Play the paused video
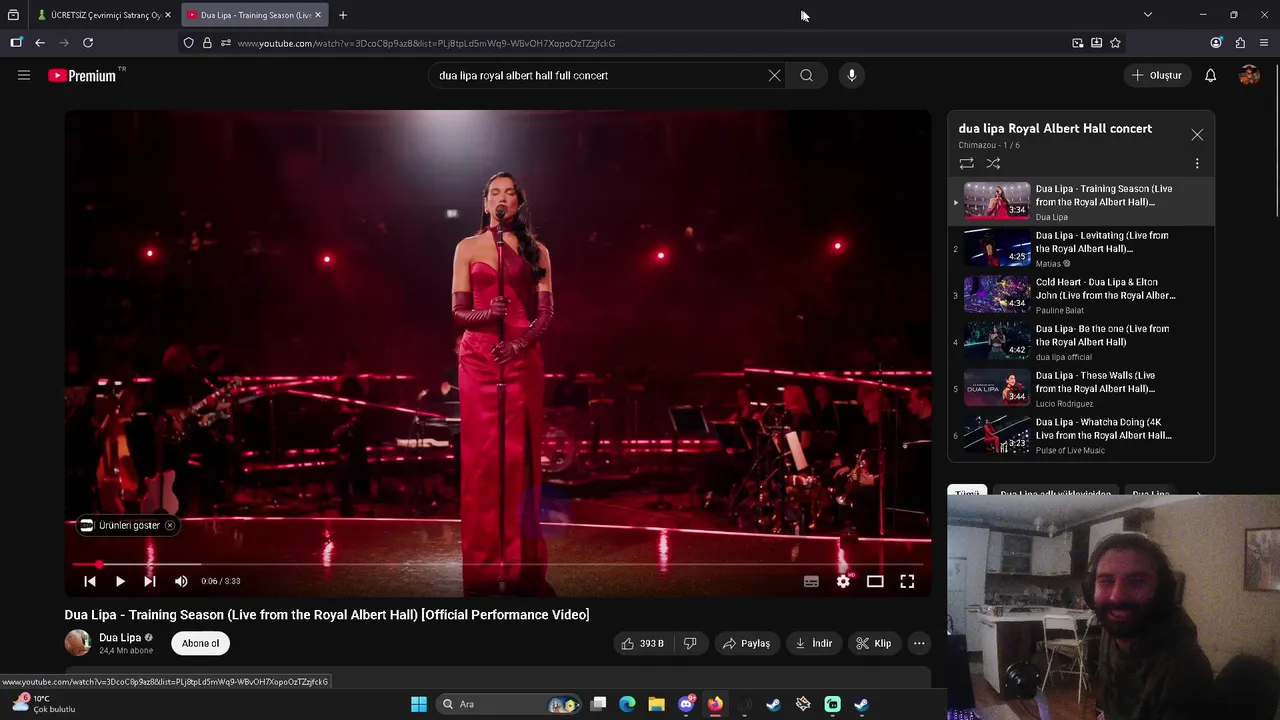 click(120, 581)
